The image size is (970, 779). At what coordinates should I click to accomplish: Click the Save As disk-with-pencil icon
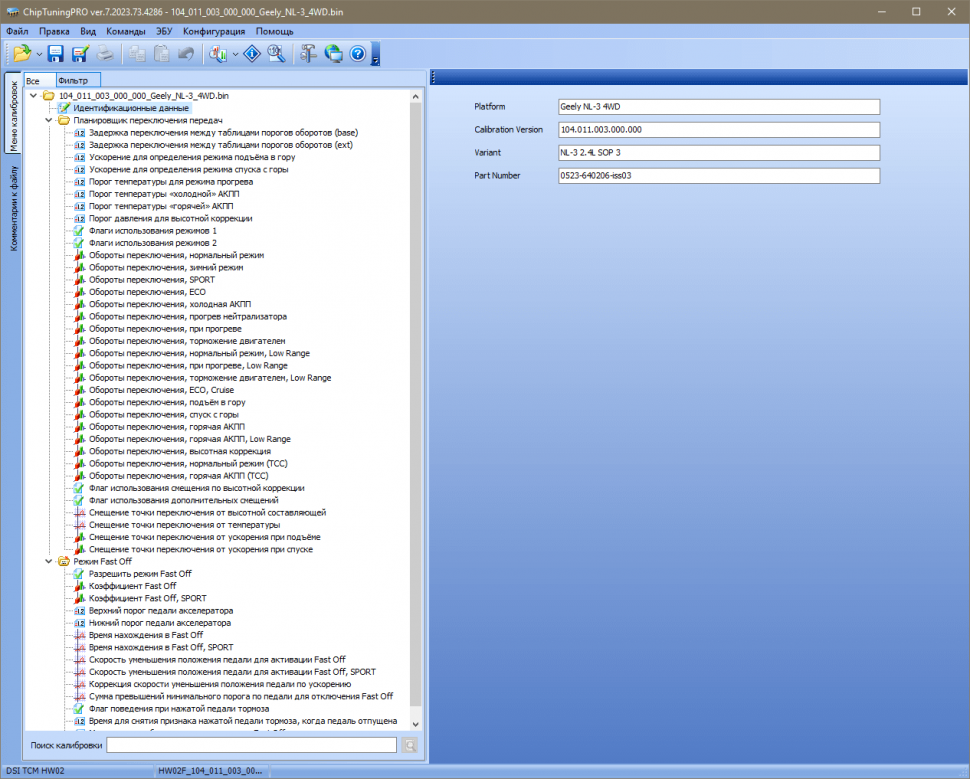[x=80, y=53]
